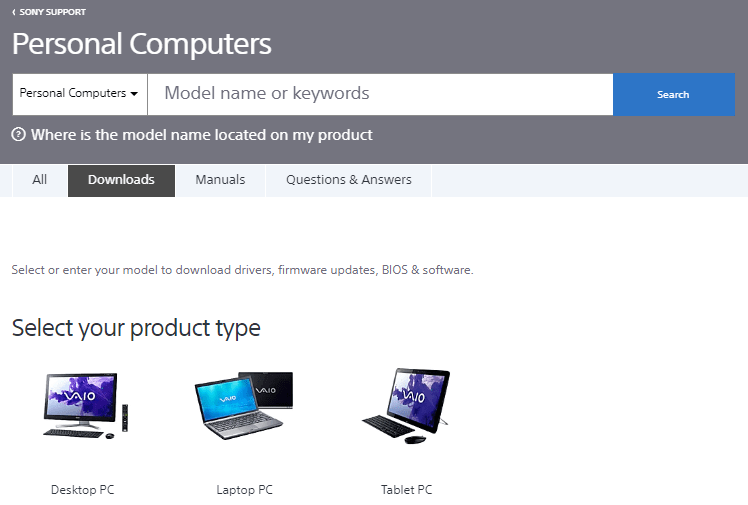Go to the Manuals tab
Viewport: 748px width, 505px height.
tap(220, 180)
